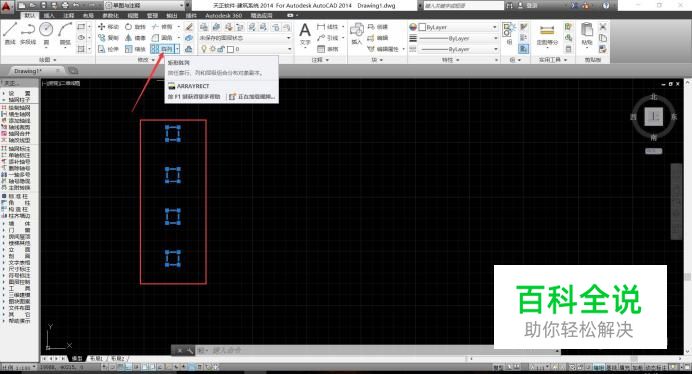Select the Polyline (多段线) tool
692x374 pixels.
pos(28,34)
